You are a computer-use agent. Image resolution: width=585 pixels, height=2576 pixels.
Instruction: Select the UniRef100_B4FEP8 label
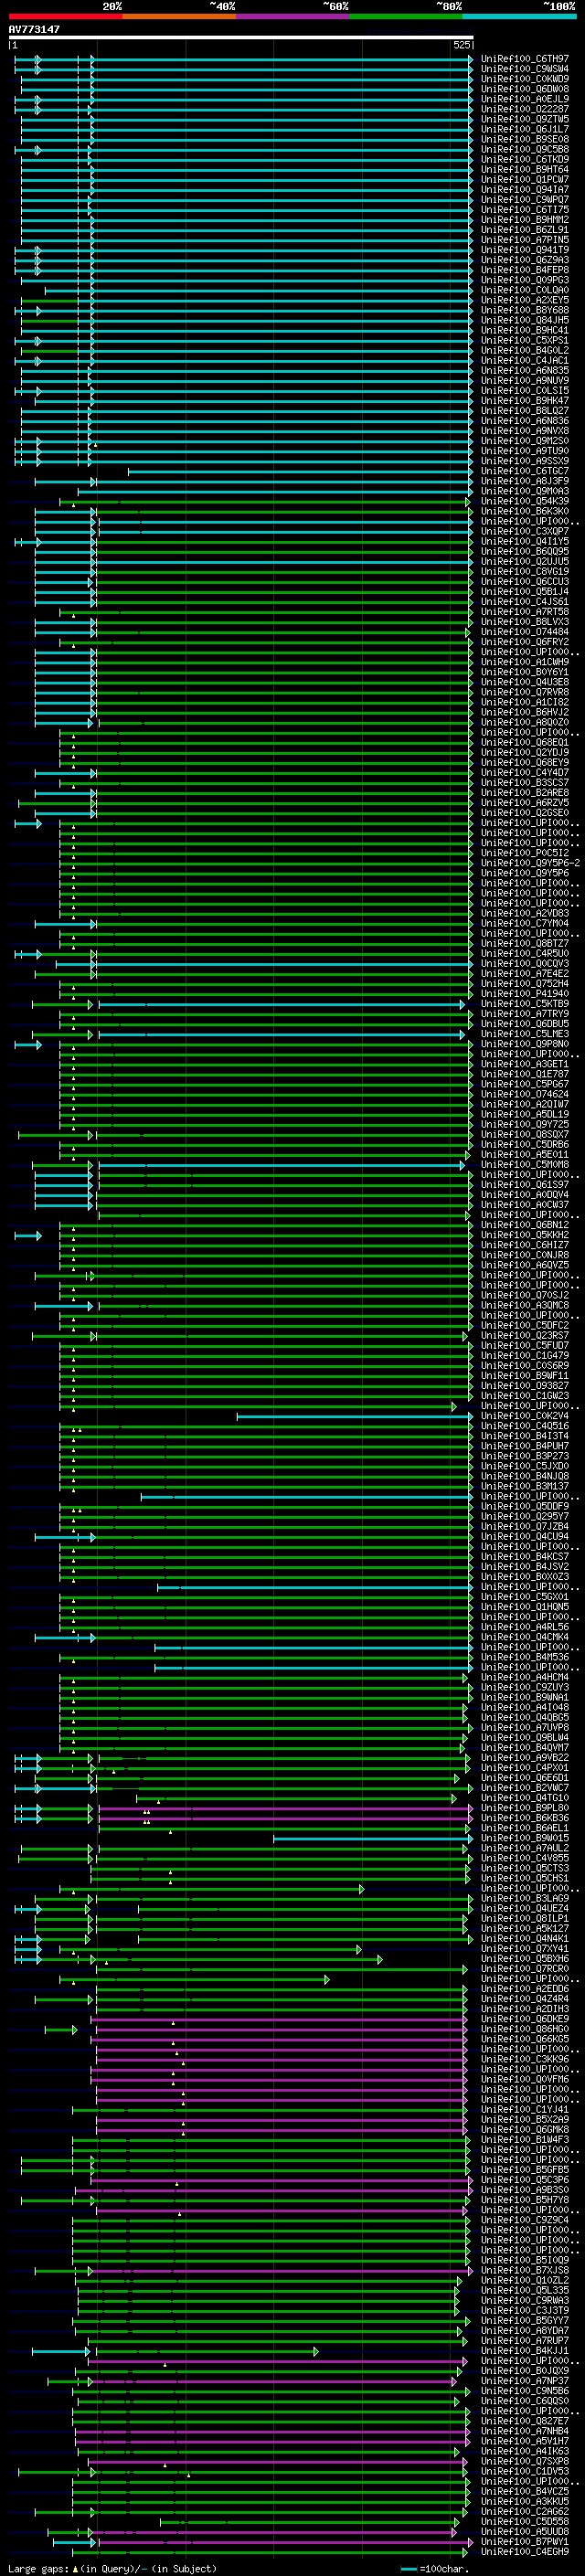pos(525,270)
